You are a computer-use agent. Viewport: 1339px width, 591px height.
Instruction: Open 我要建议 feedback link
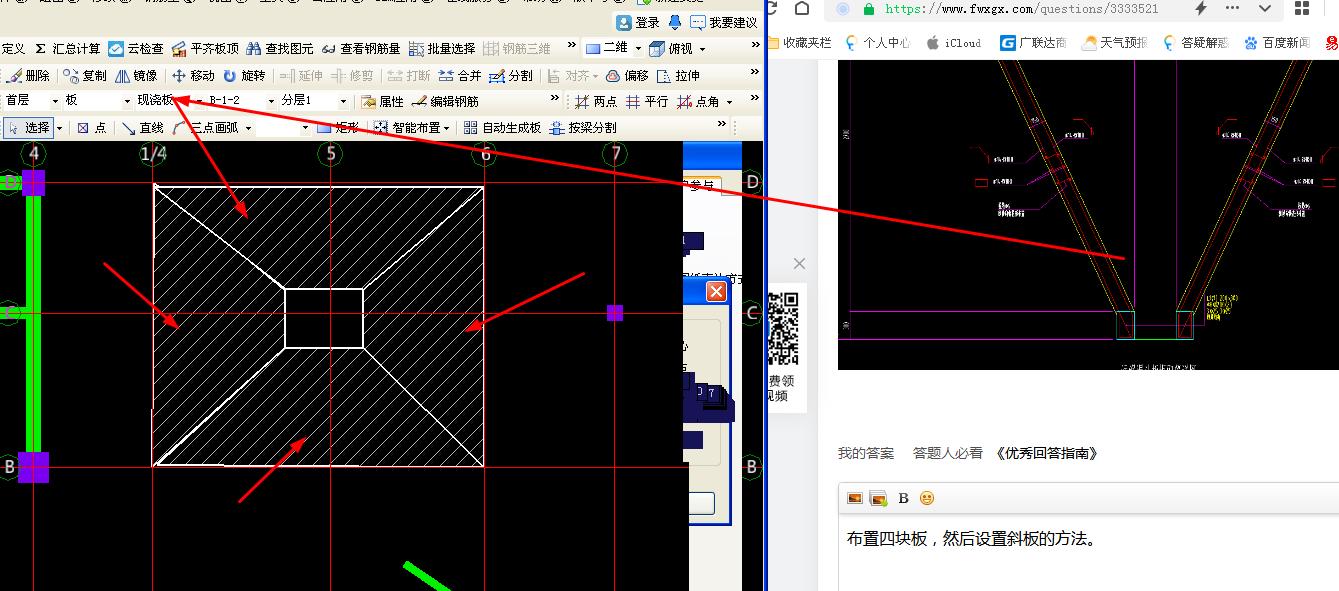[724, 22]
